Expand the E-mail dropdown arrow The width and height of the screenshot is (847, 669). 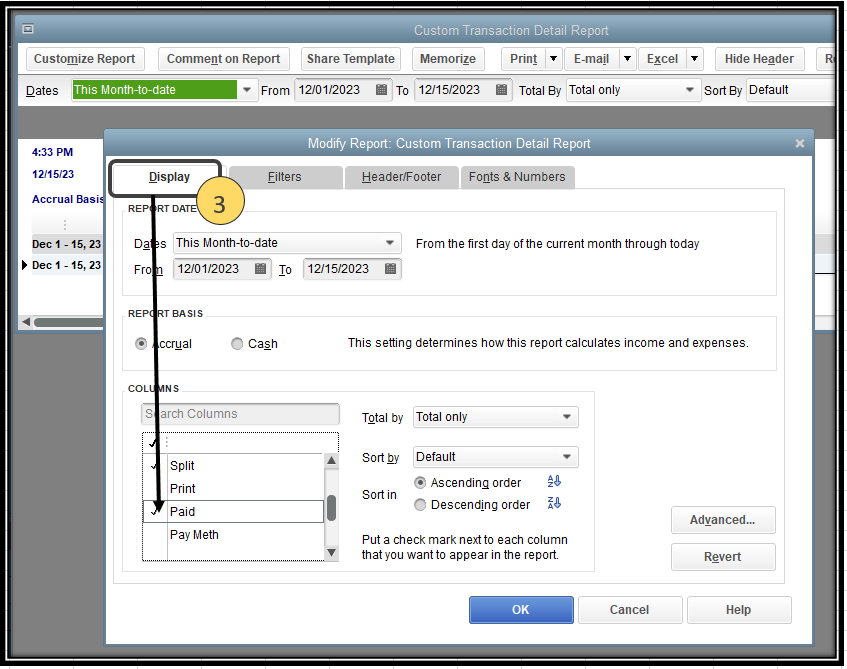click(x=627, y=58)
